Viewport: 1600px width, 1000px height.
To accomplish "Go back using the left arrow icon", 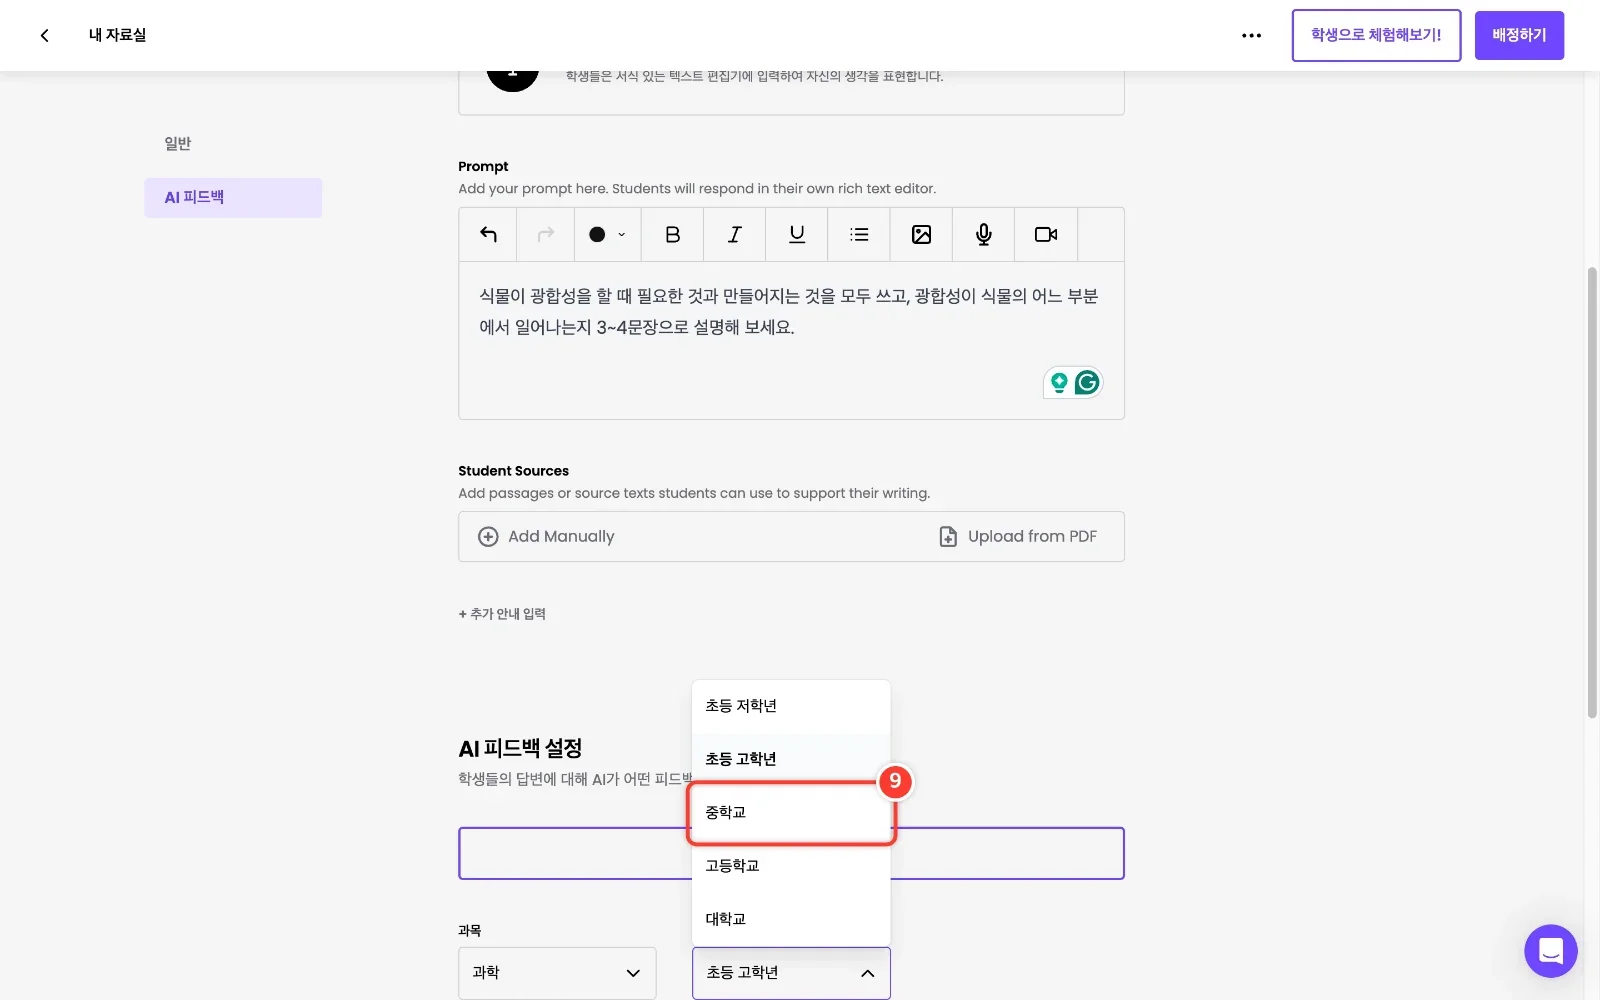I will tap(44, 35).
